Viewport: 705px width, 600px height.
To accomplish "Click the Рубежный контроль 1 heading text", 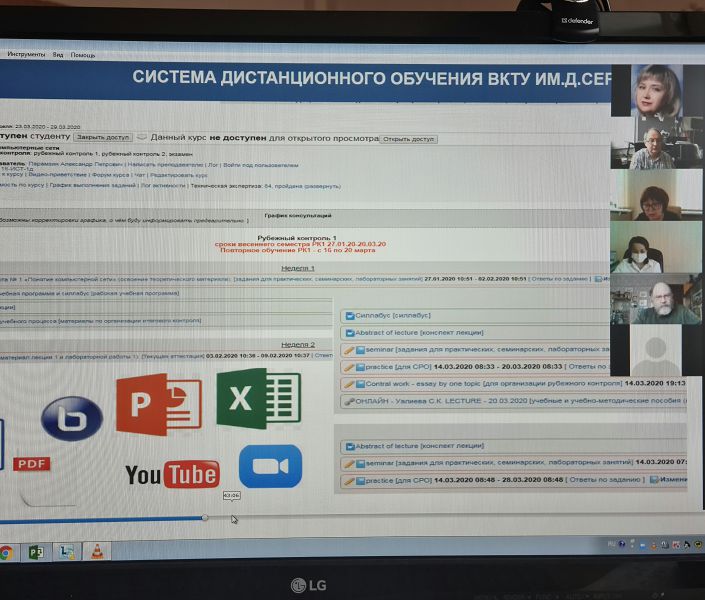I will click(x=297, y=237).
